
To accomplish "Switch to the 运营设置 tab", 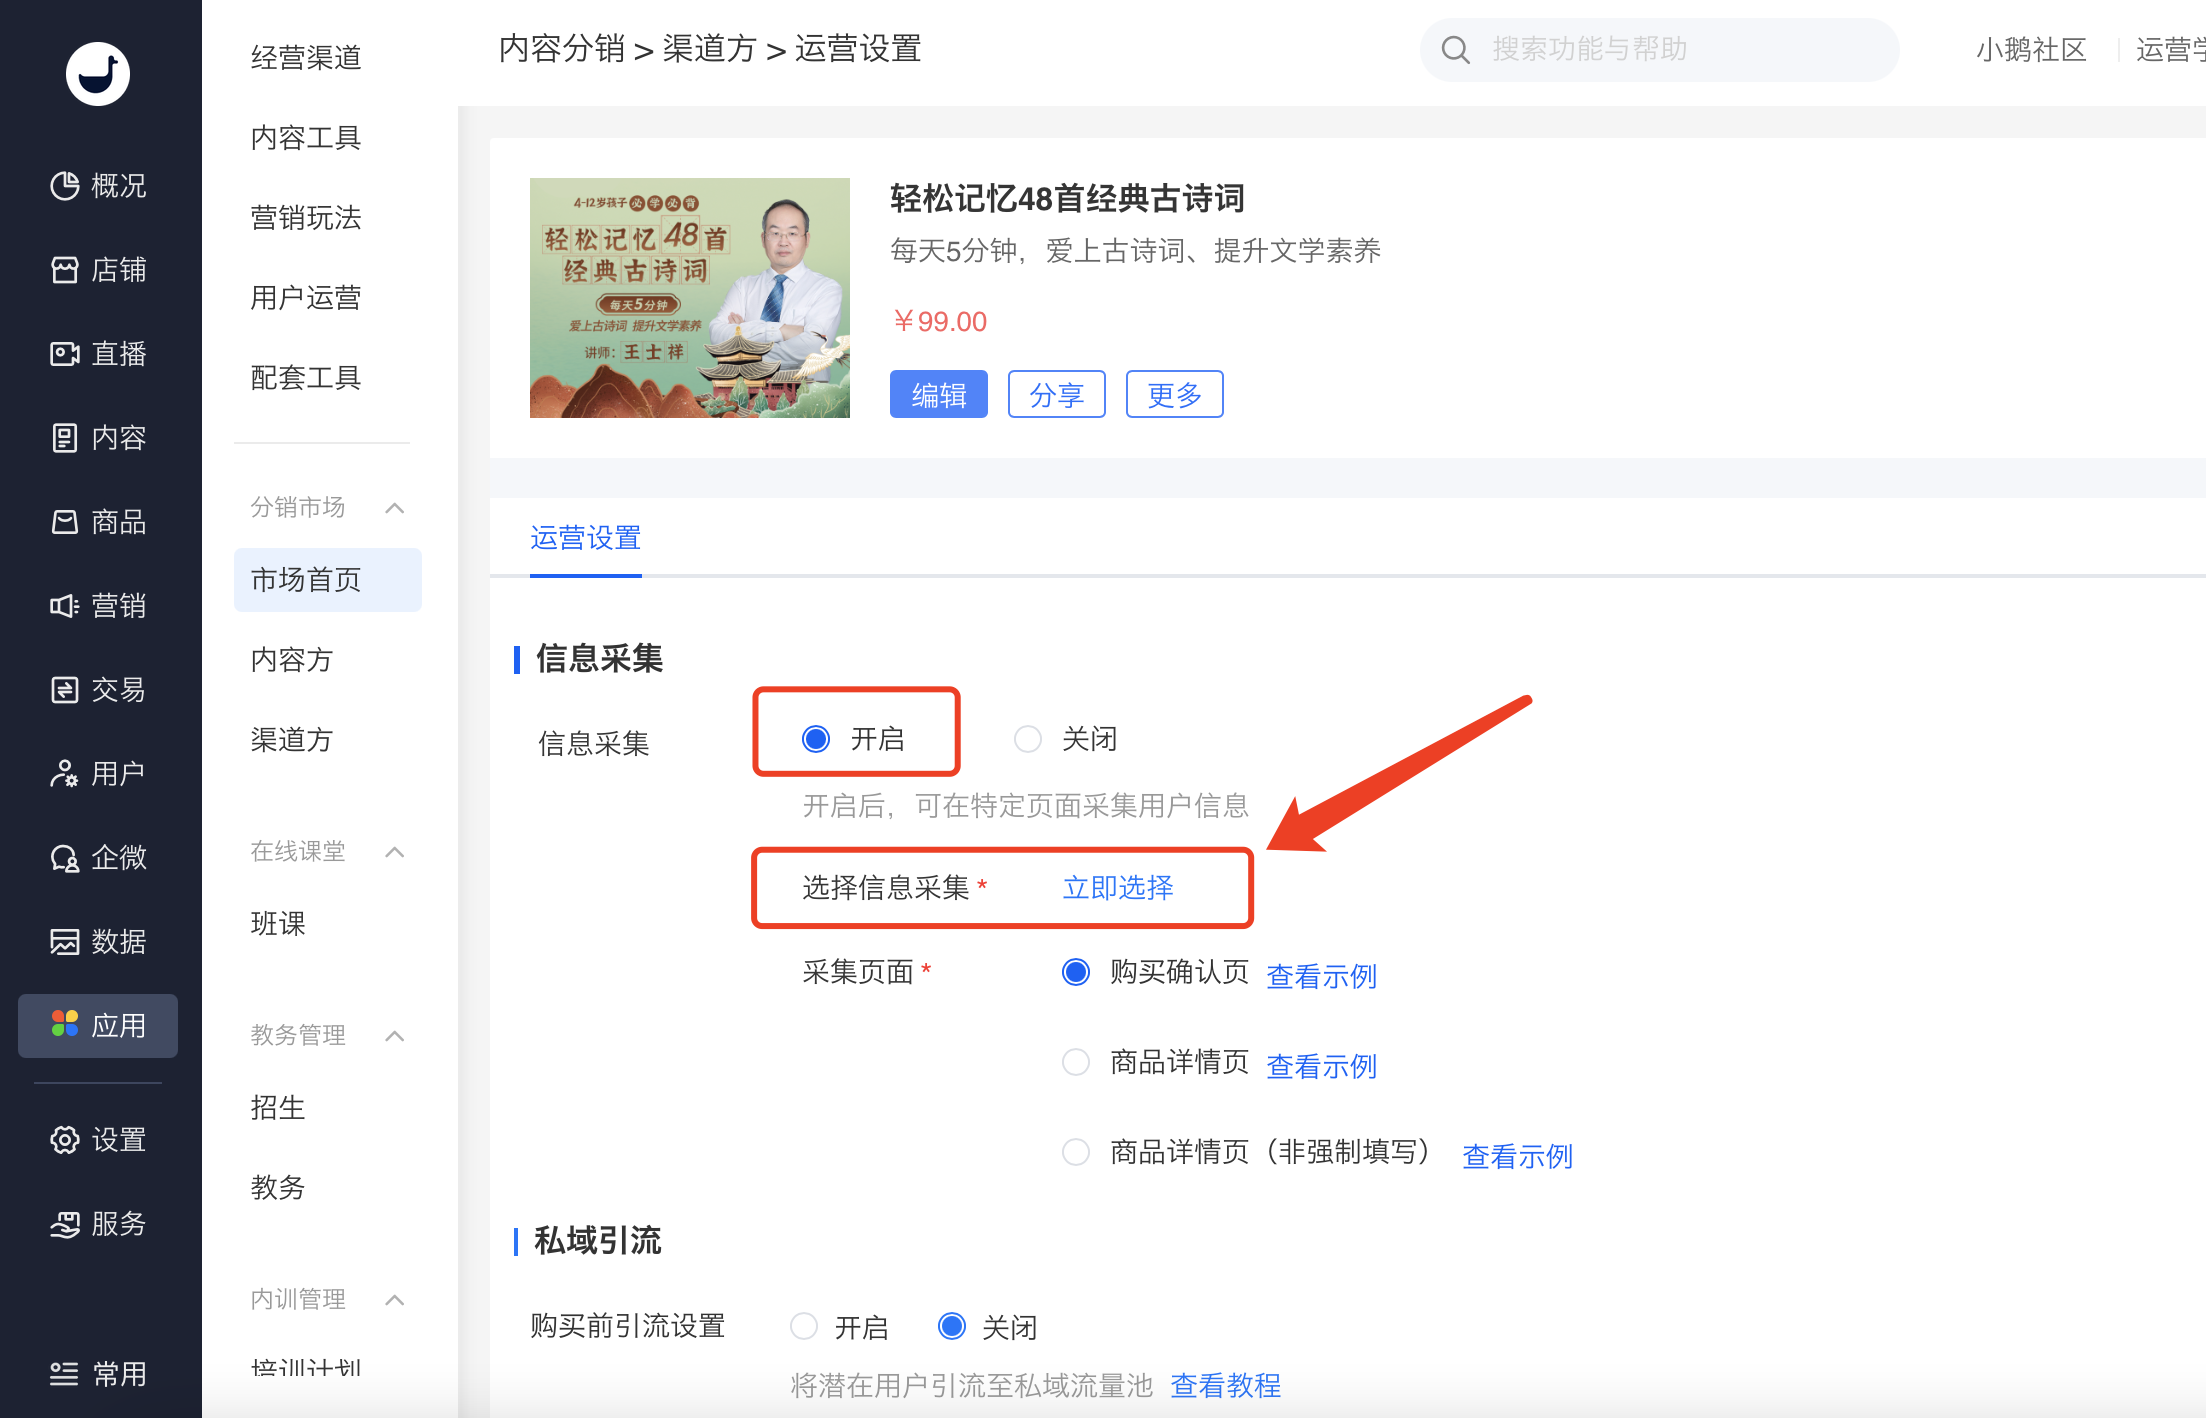I will 585,538.
